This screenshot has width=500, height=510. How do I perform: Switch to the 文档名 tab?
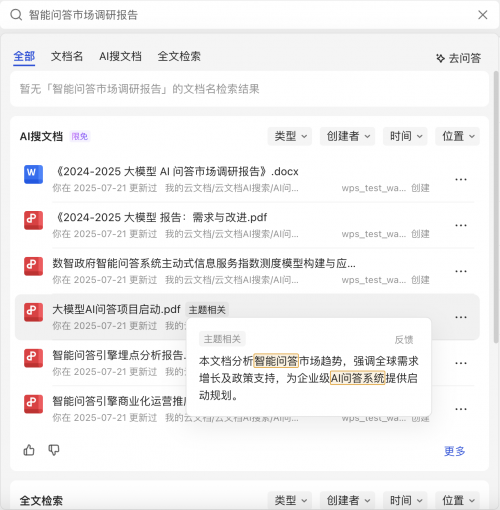click(x=67, y=56)
